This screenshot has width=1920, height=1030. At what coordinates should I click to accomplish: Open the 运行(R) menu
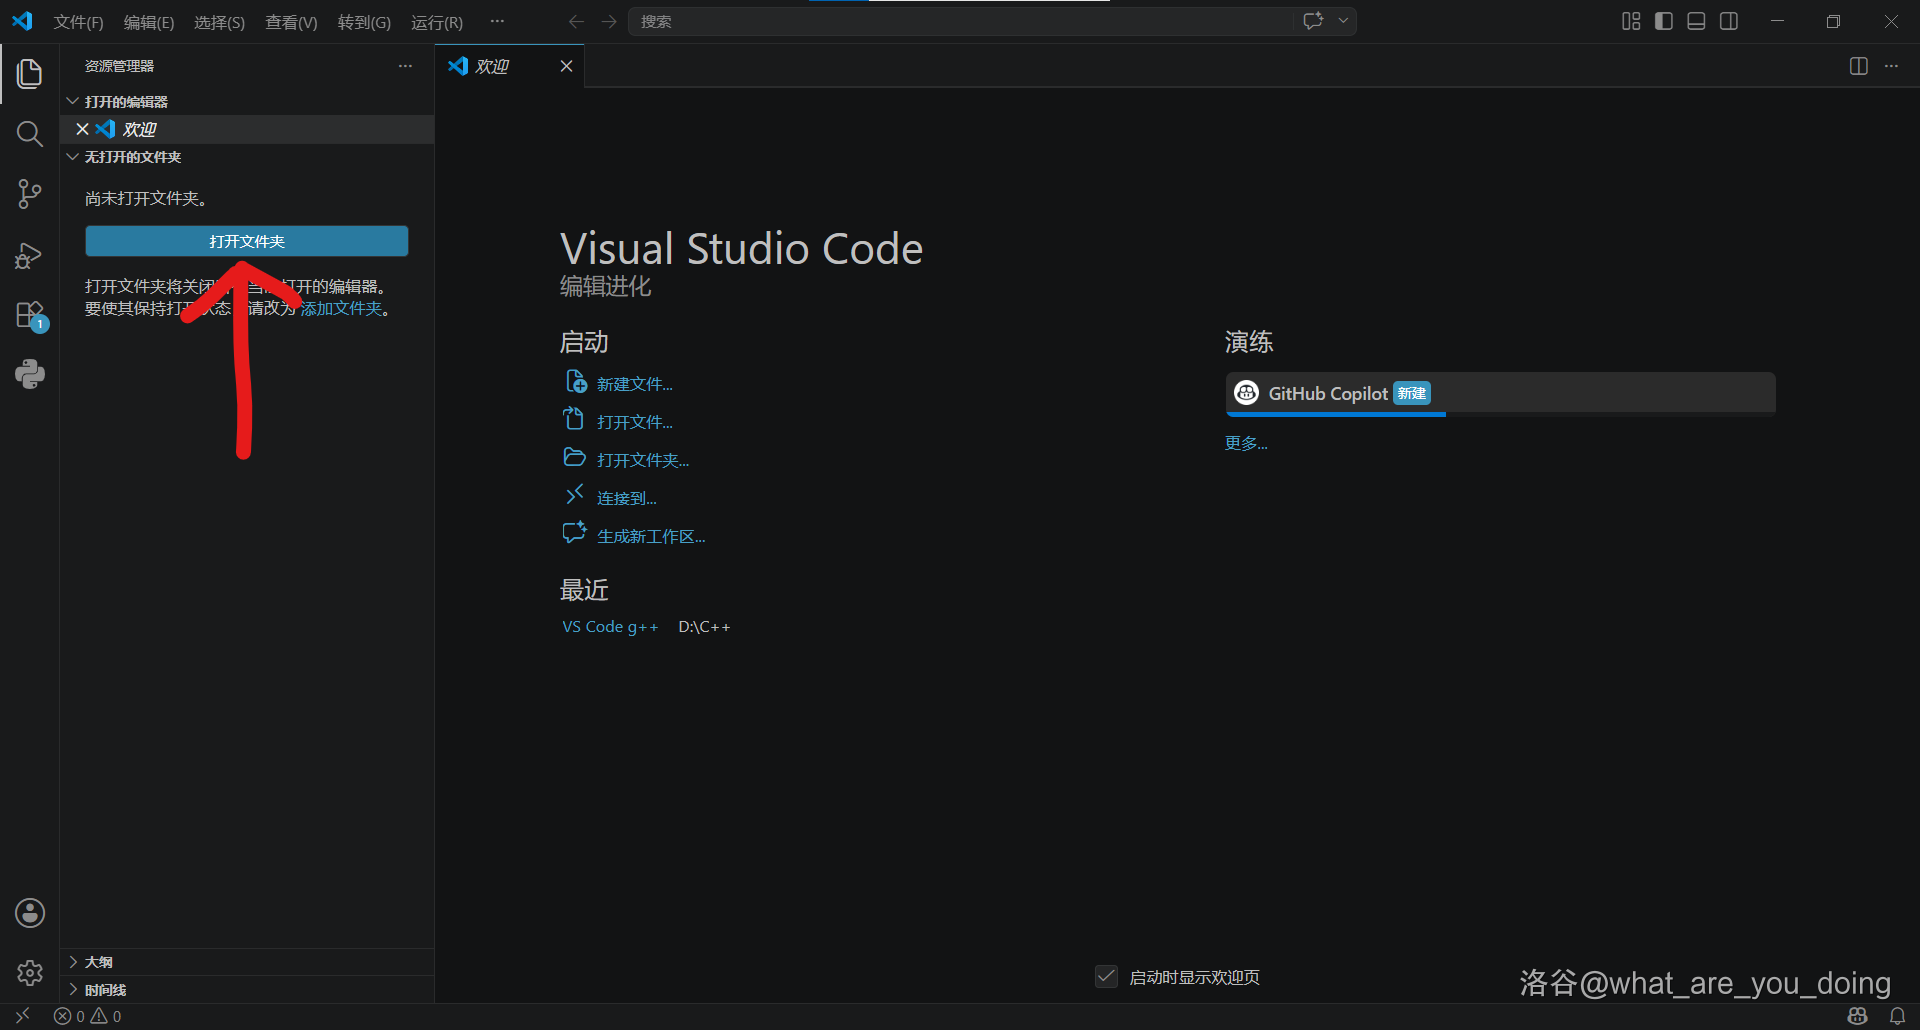(x=437, y=22)
